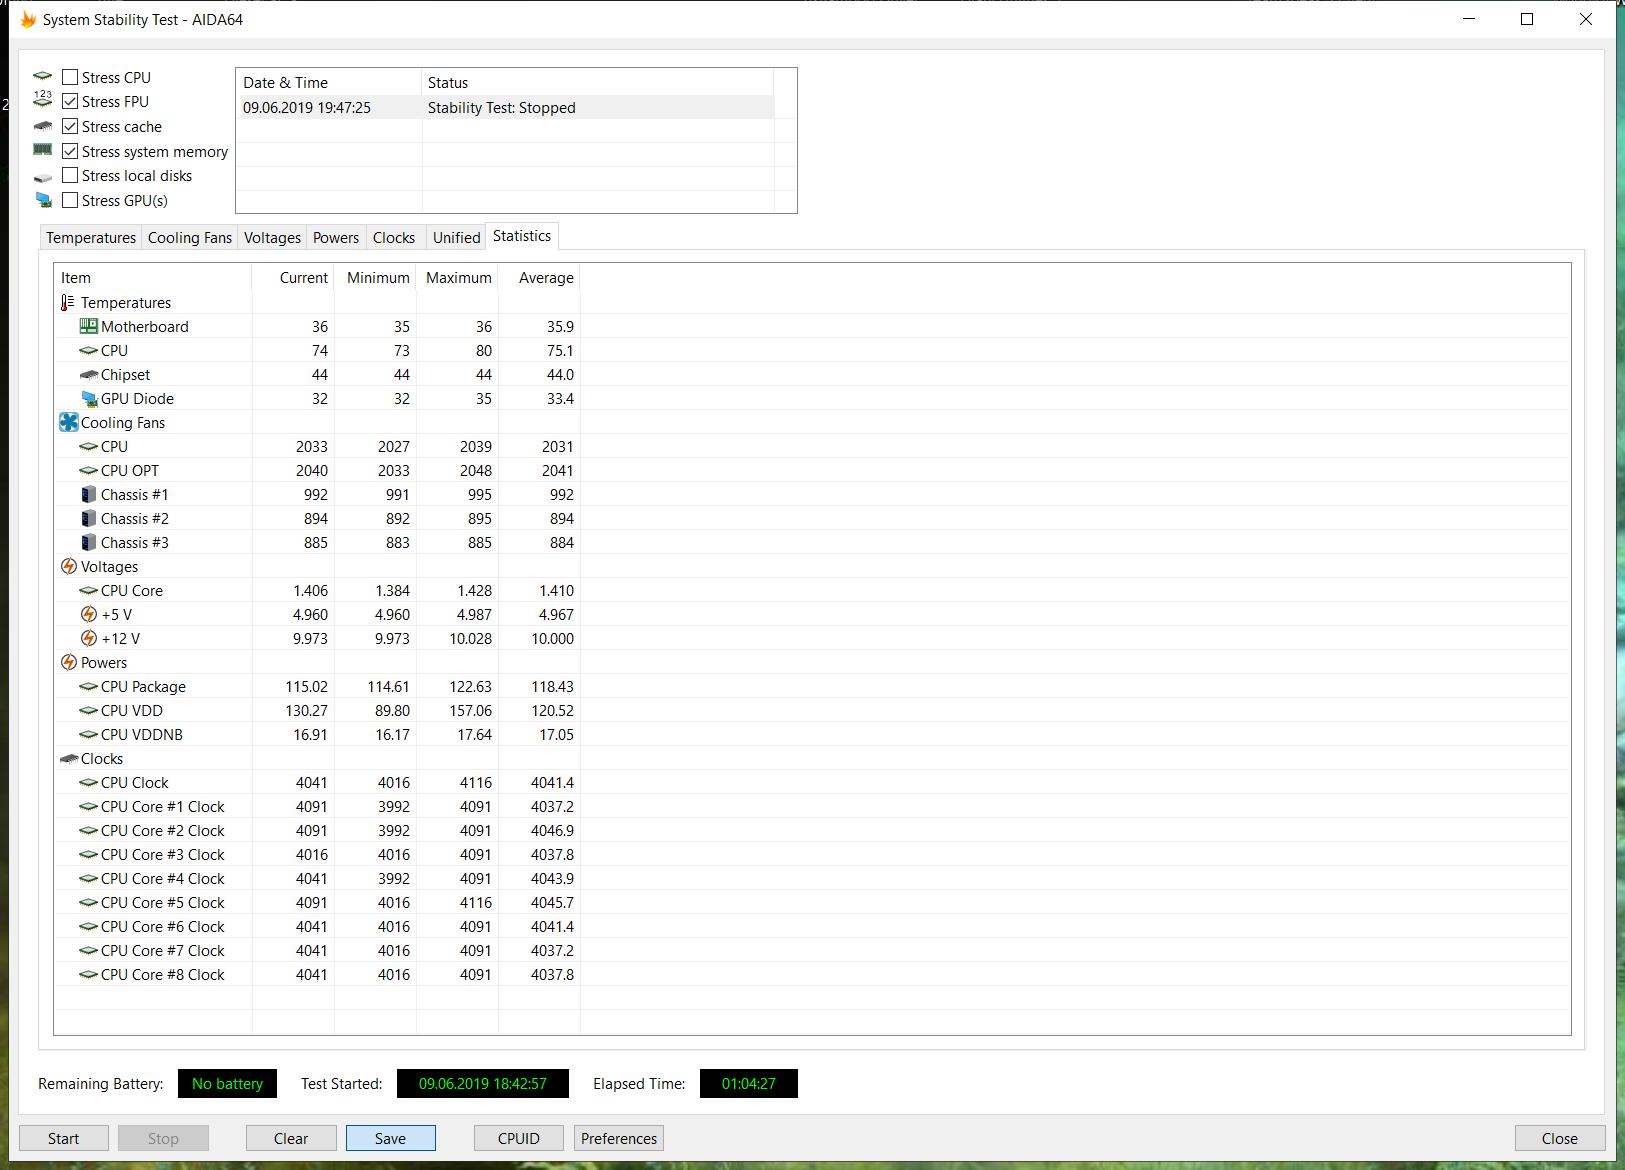Click the CPU Package chip icon
Viewport: 1625px width, 1170px height.
(x=88, y=686)
